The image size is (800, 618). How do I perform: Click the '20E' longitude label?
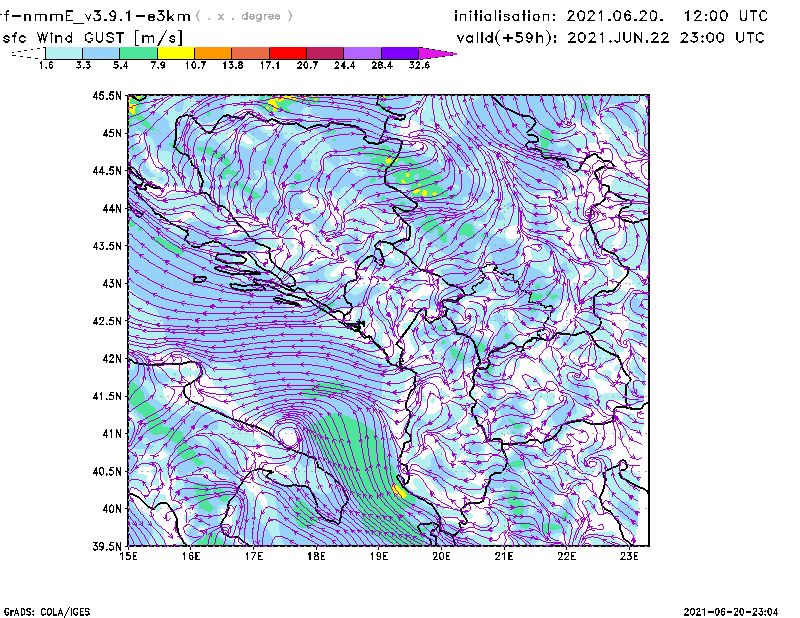point(441,556)
